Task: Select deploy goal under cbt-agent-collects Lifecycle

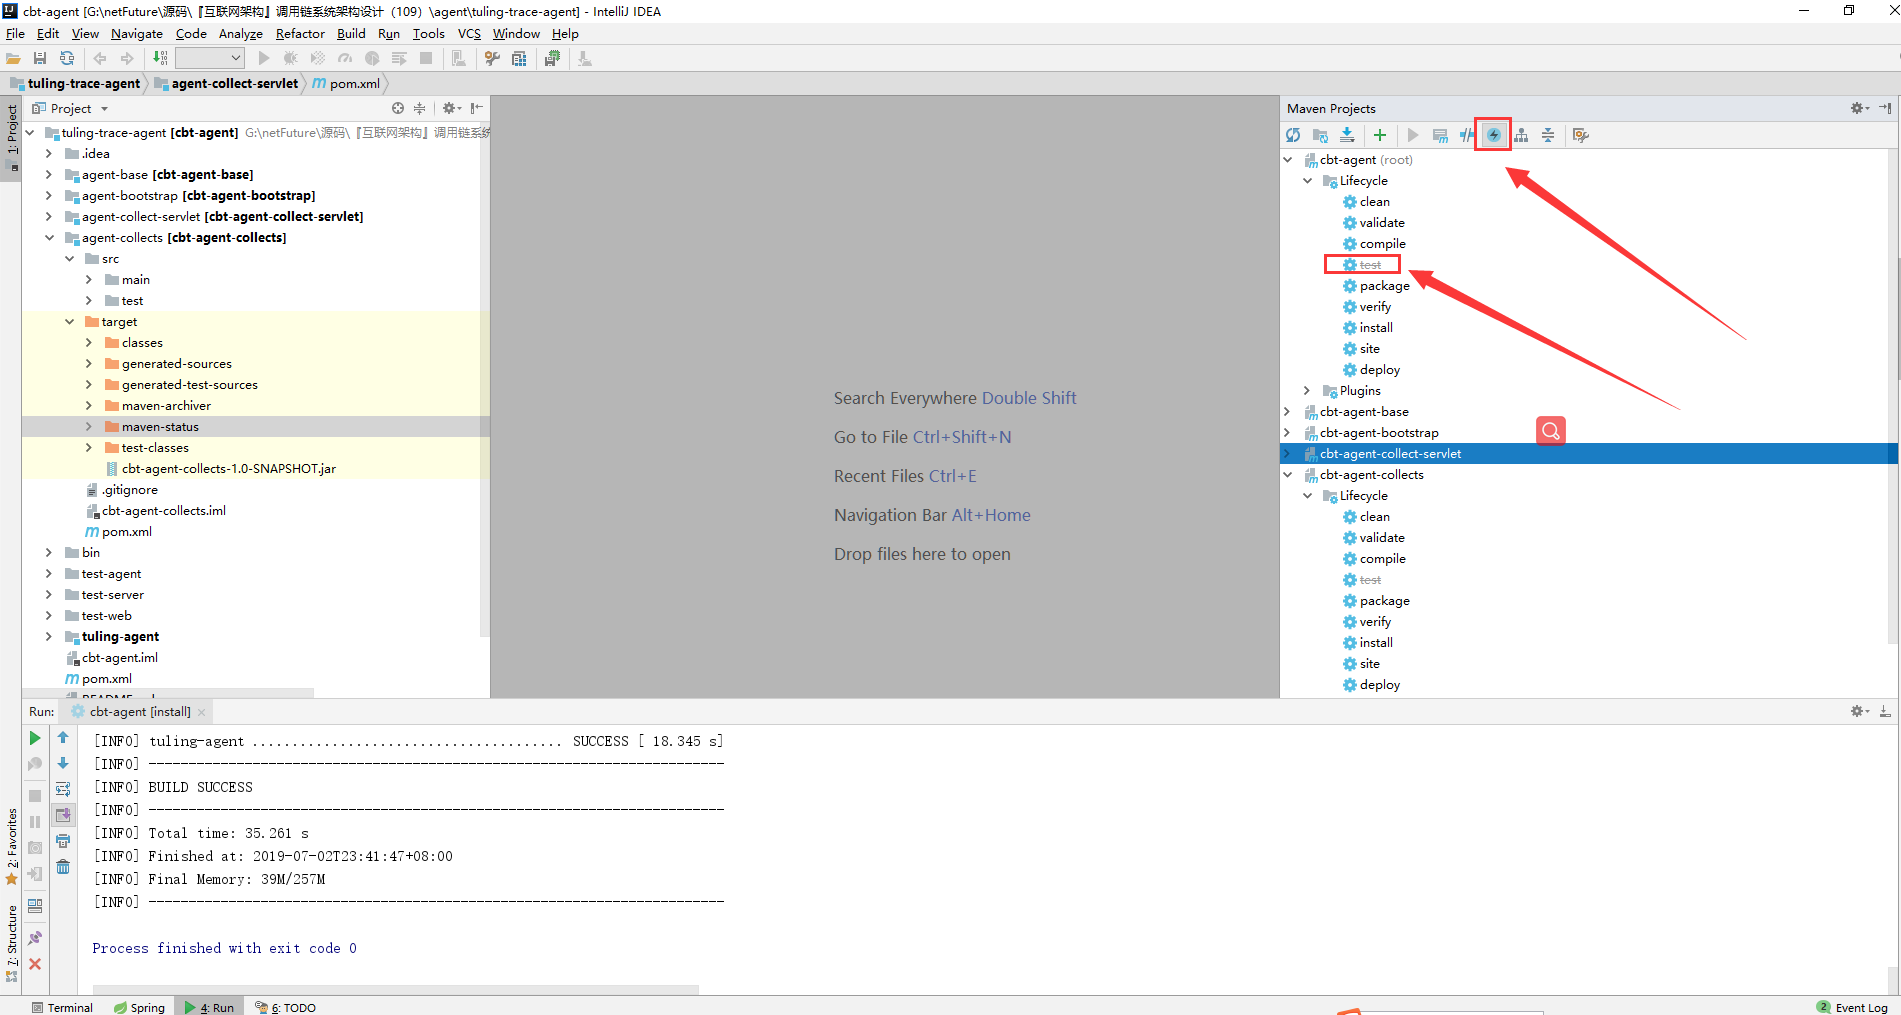Action: (1380, 685)
